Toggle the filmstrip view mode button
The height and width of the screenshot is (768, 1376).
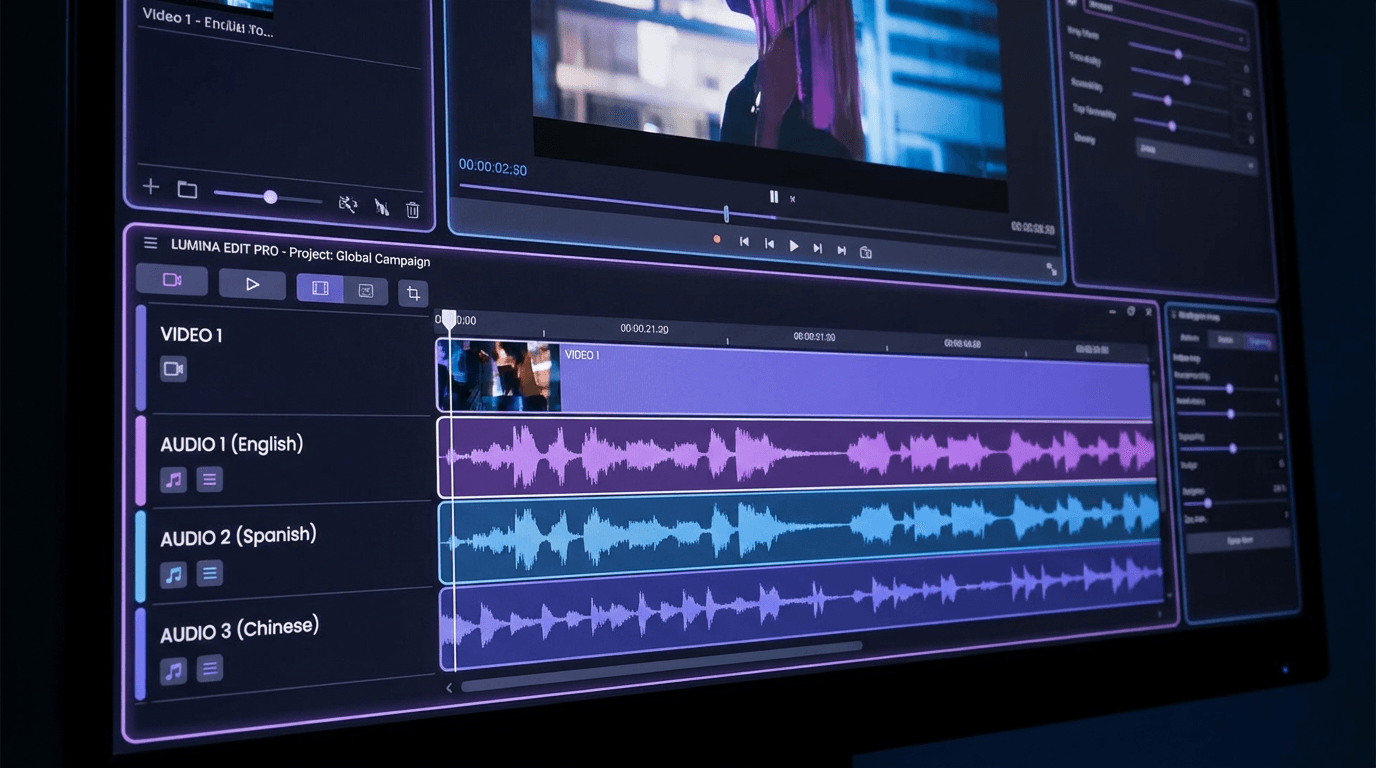[x=320, y=288]
